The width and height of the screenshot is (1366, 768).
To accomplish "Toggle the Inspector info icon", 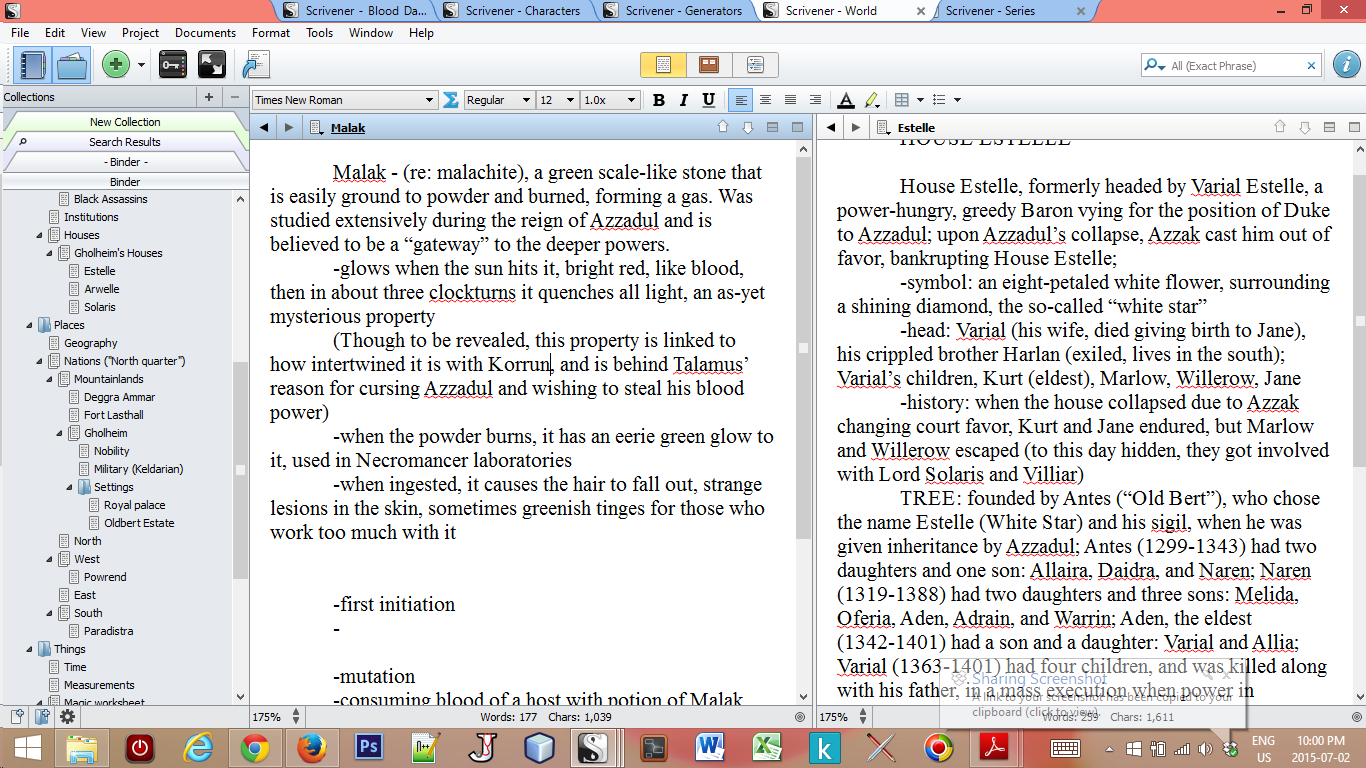I will click(1345, 65).
